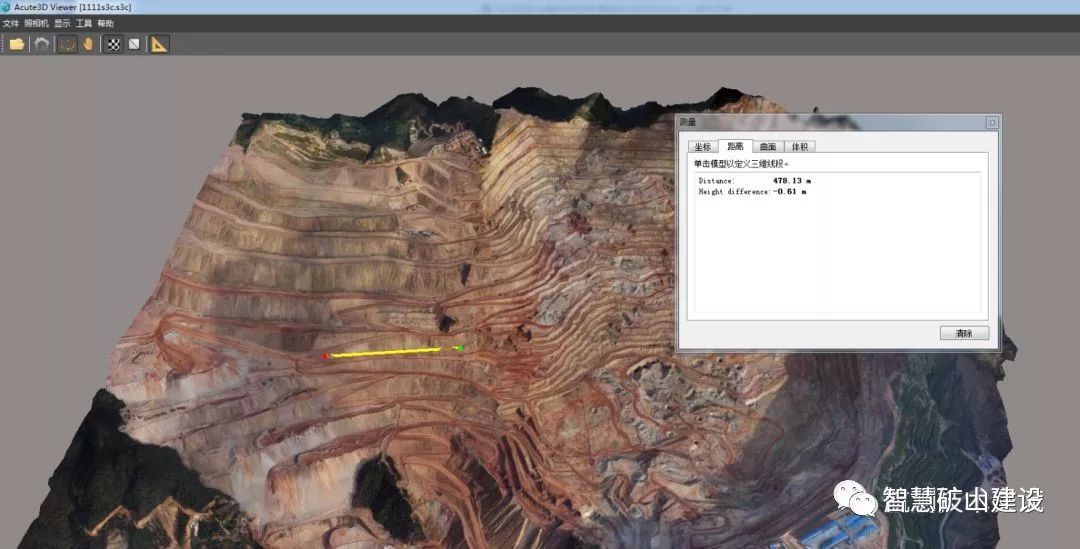
Task: Open the 文件 (File) menu
Action: point(11,23)
